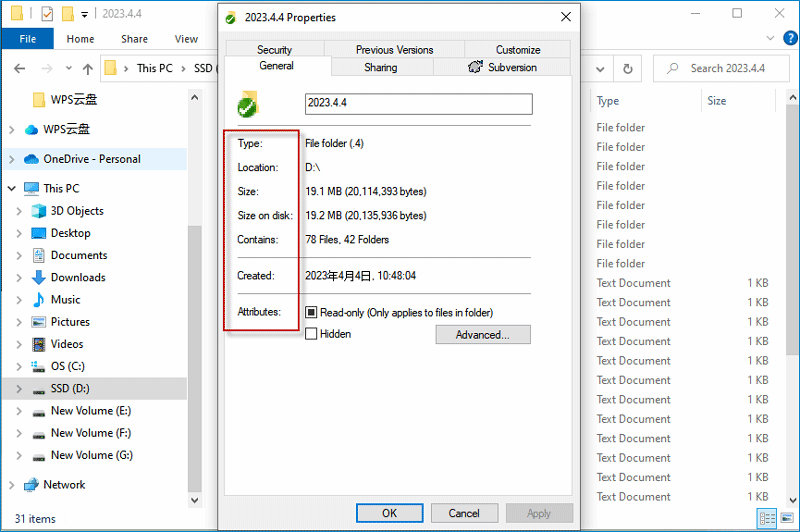Click the Advanced... button
The image size is (800, 532).
pos(483,335)
